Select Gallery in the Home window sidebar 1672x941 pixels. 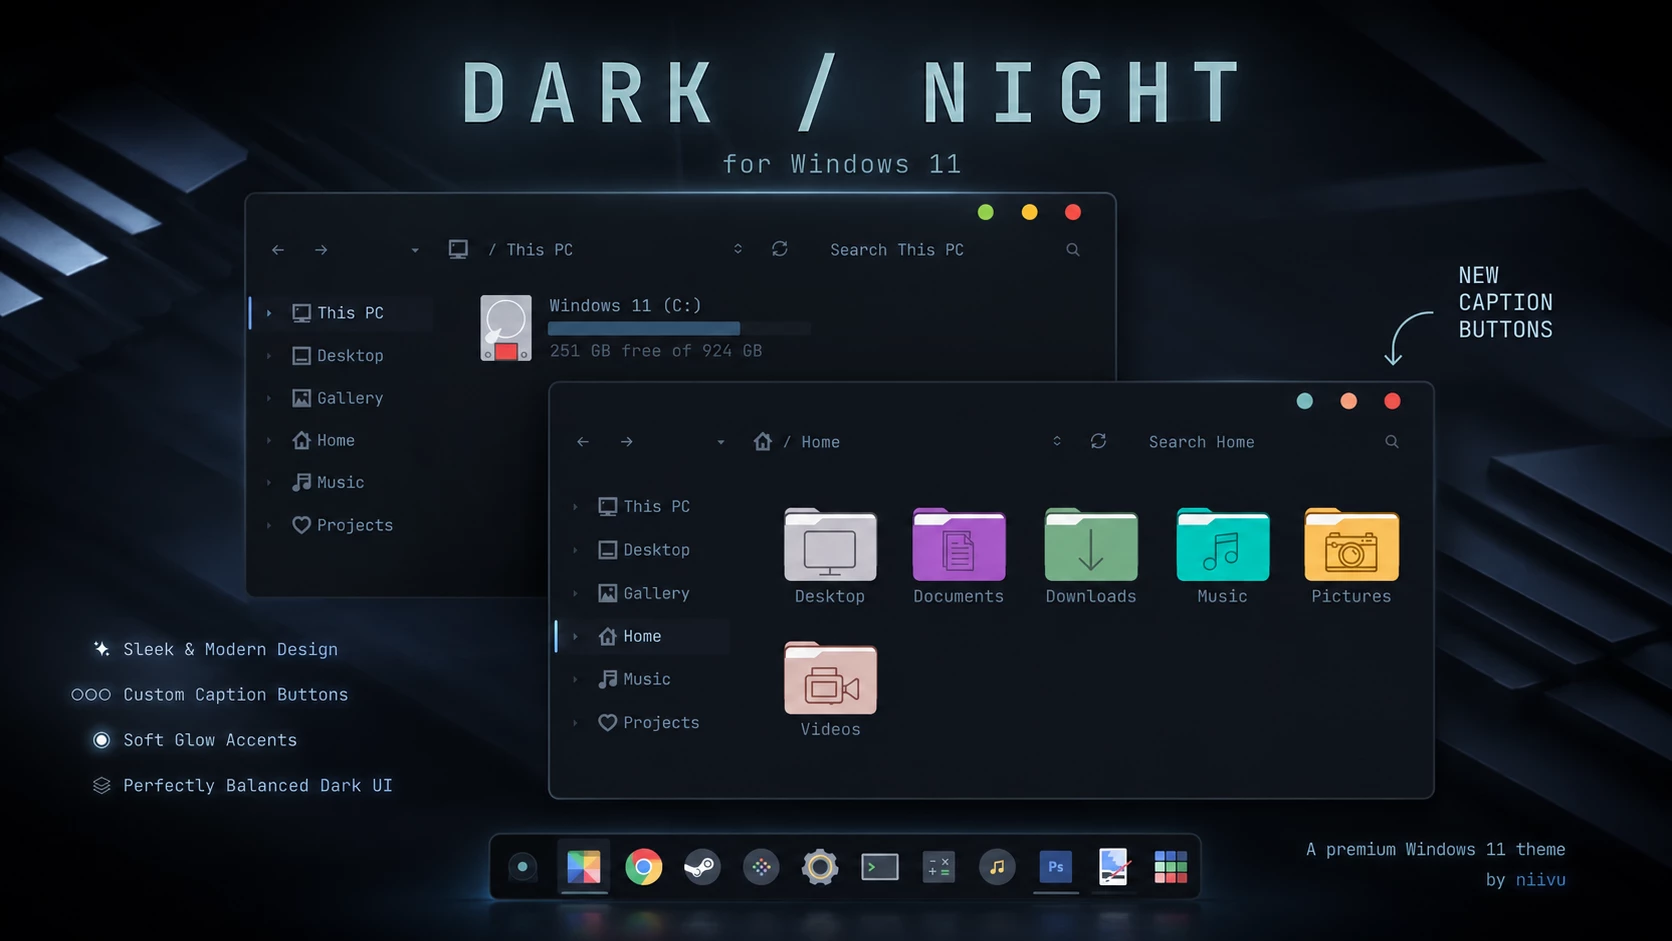[x=643, y=593]
